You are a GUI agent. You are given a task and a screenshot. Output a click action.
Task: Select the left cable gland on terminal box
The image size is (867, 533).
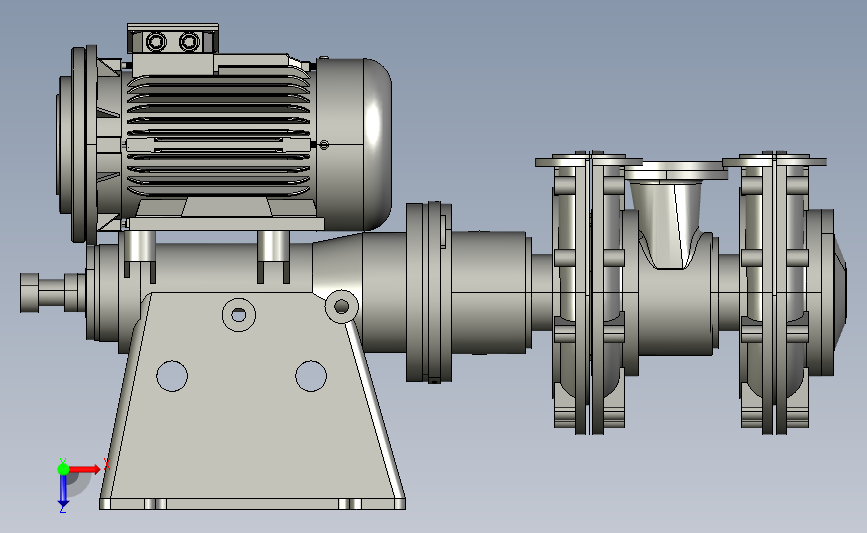156,41
